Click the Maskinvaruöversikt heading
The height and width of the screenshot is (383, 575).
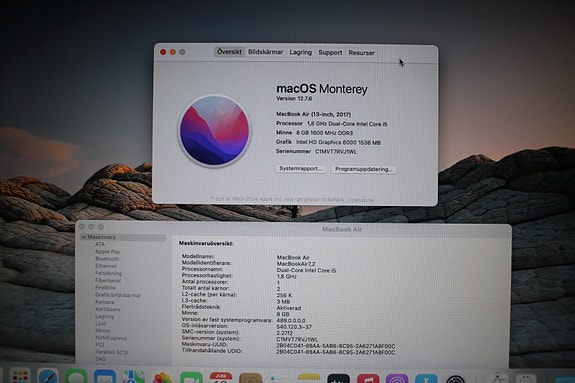tap(206, 243)
